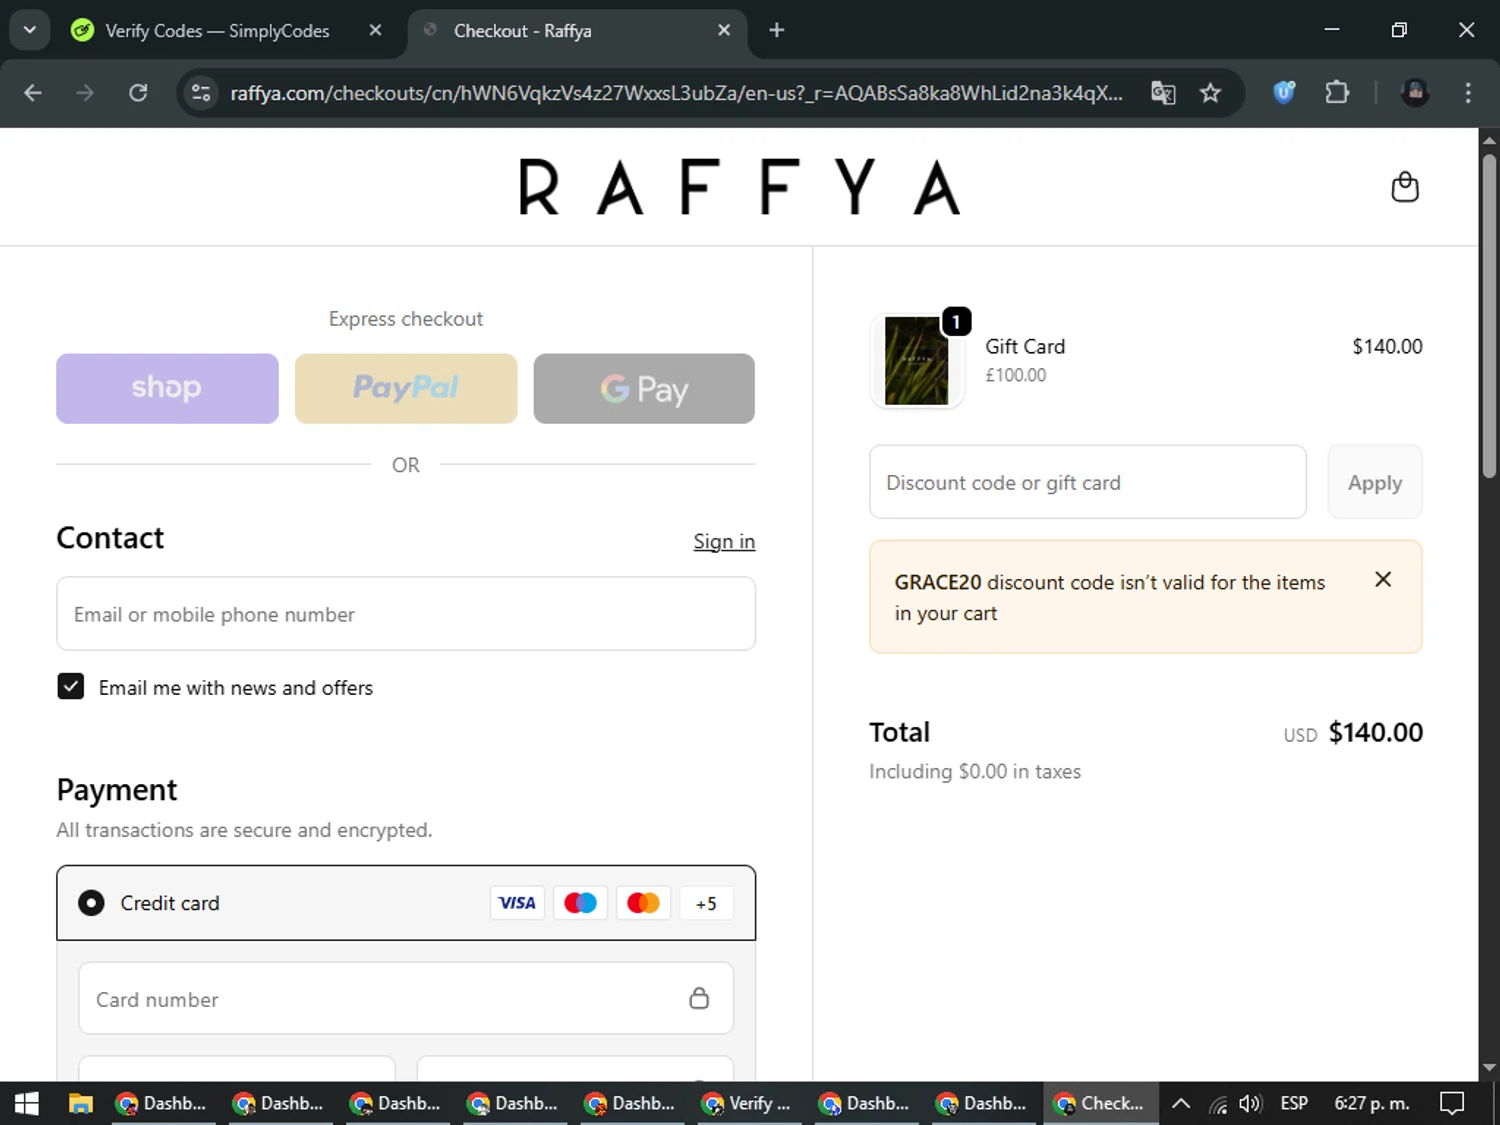This screenshot has width=1500, height=1125.
Task: Pay with PayPal express button
Action: [406, 388]
